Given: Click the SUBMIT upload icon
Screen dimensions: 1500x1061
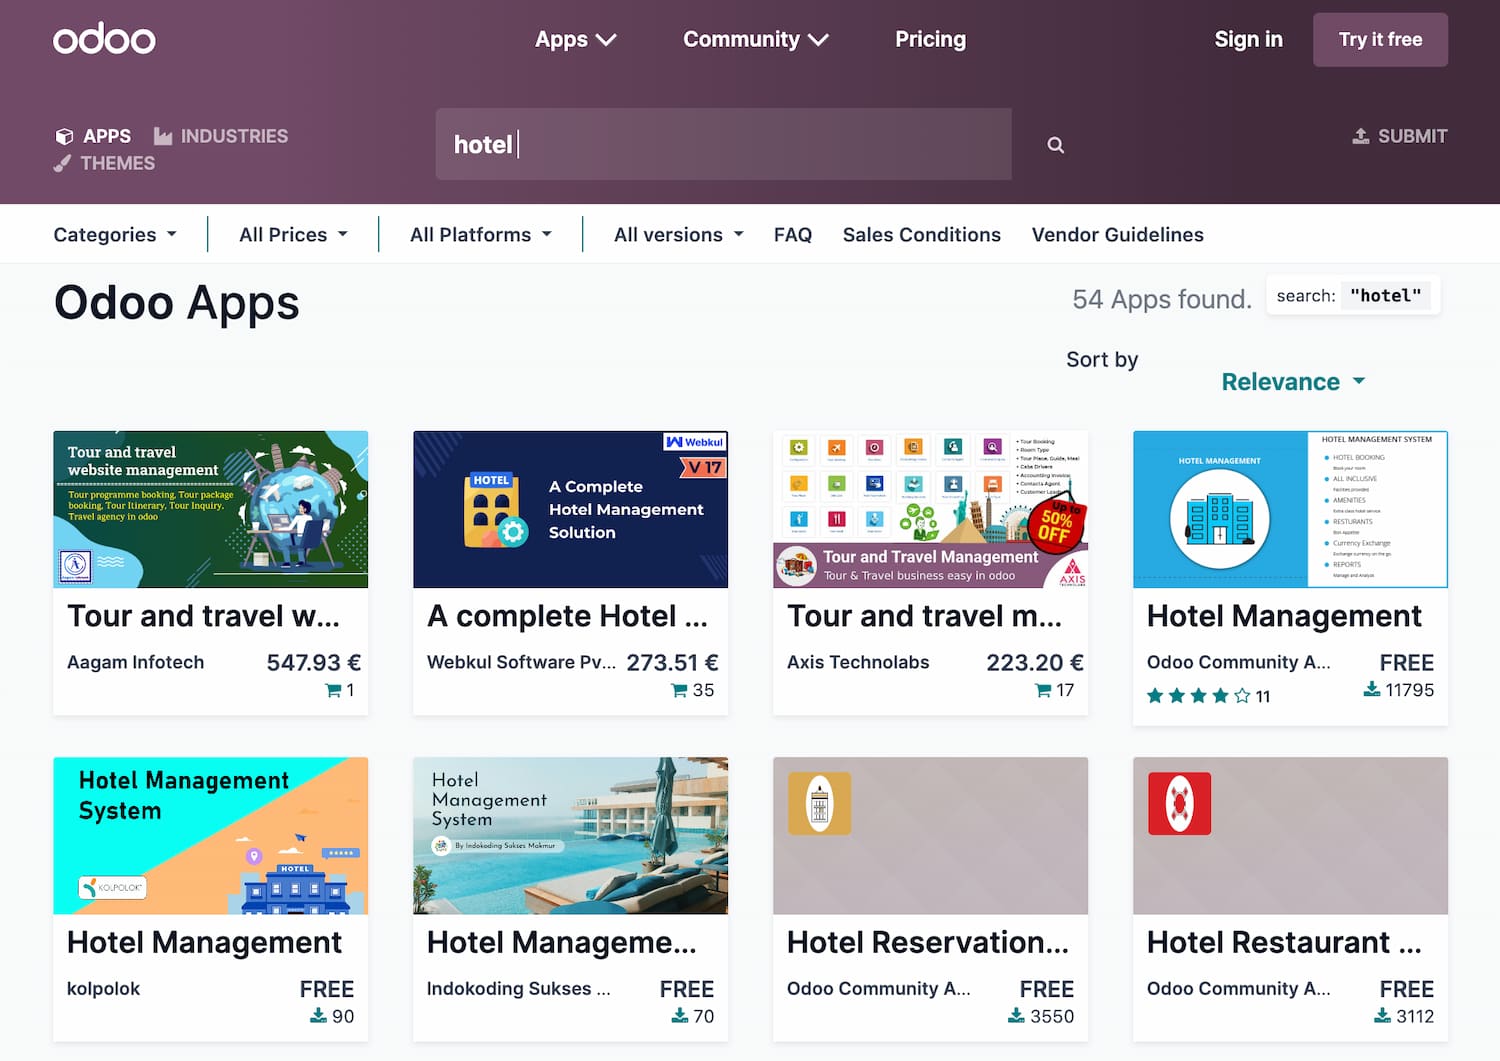Looking at the screenshot, I should (1361, 136).
